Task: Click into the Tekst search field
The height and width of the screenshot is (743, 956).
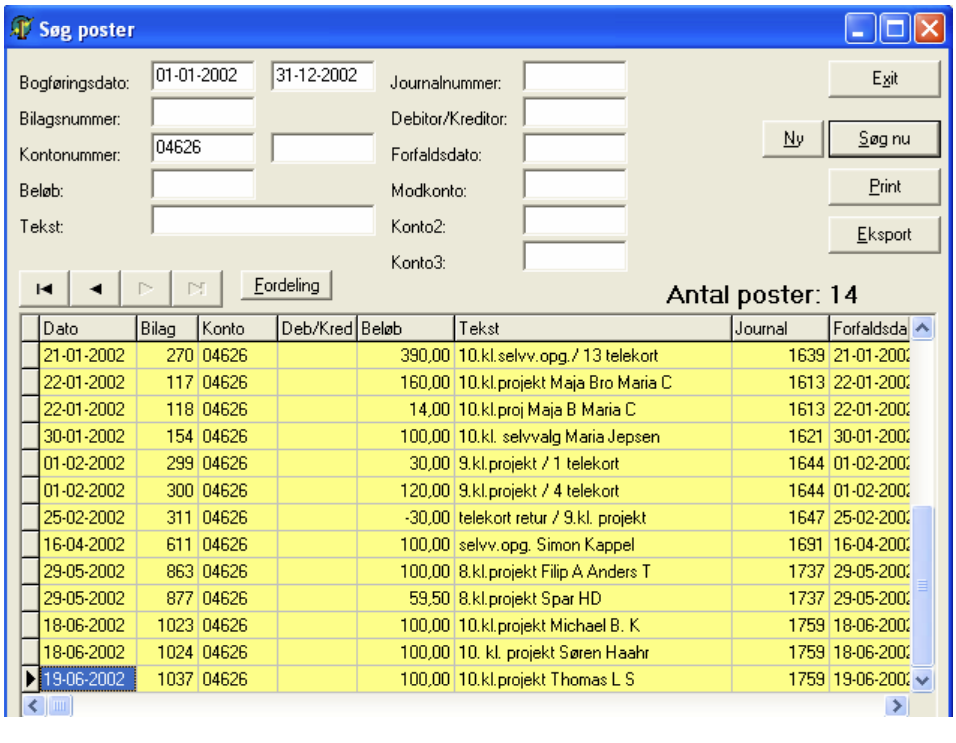Action: (263, 220)
